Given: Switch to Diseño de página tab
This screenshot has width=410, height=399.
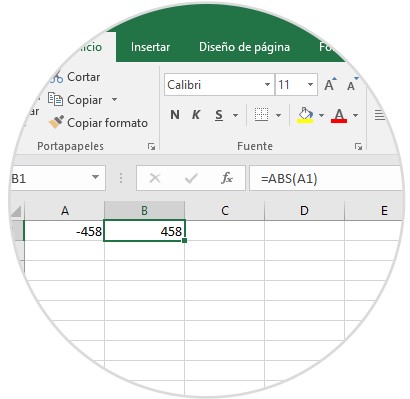Looking at the screenshot, I should tap(244, 47).
